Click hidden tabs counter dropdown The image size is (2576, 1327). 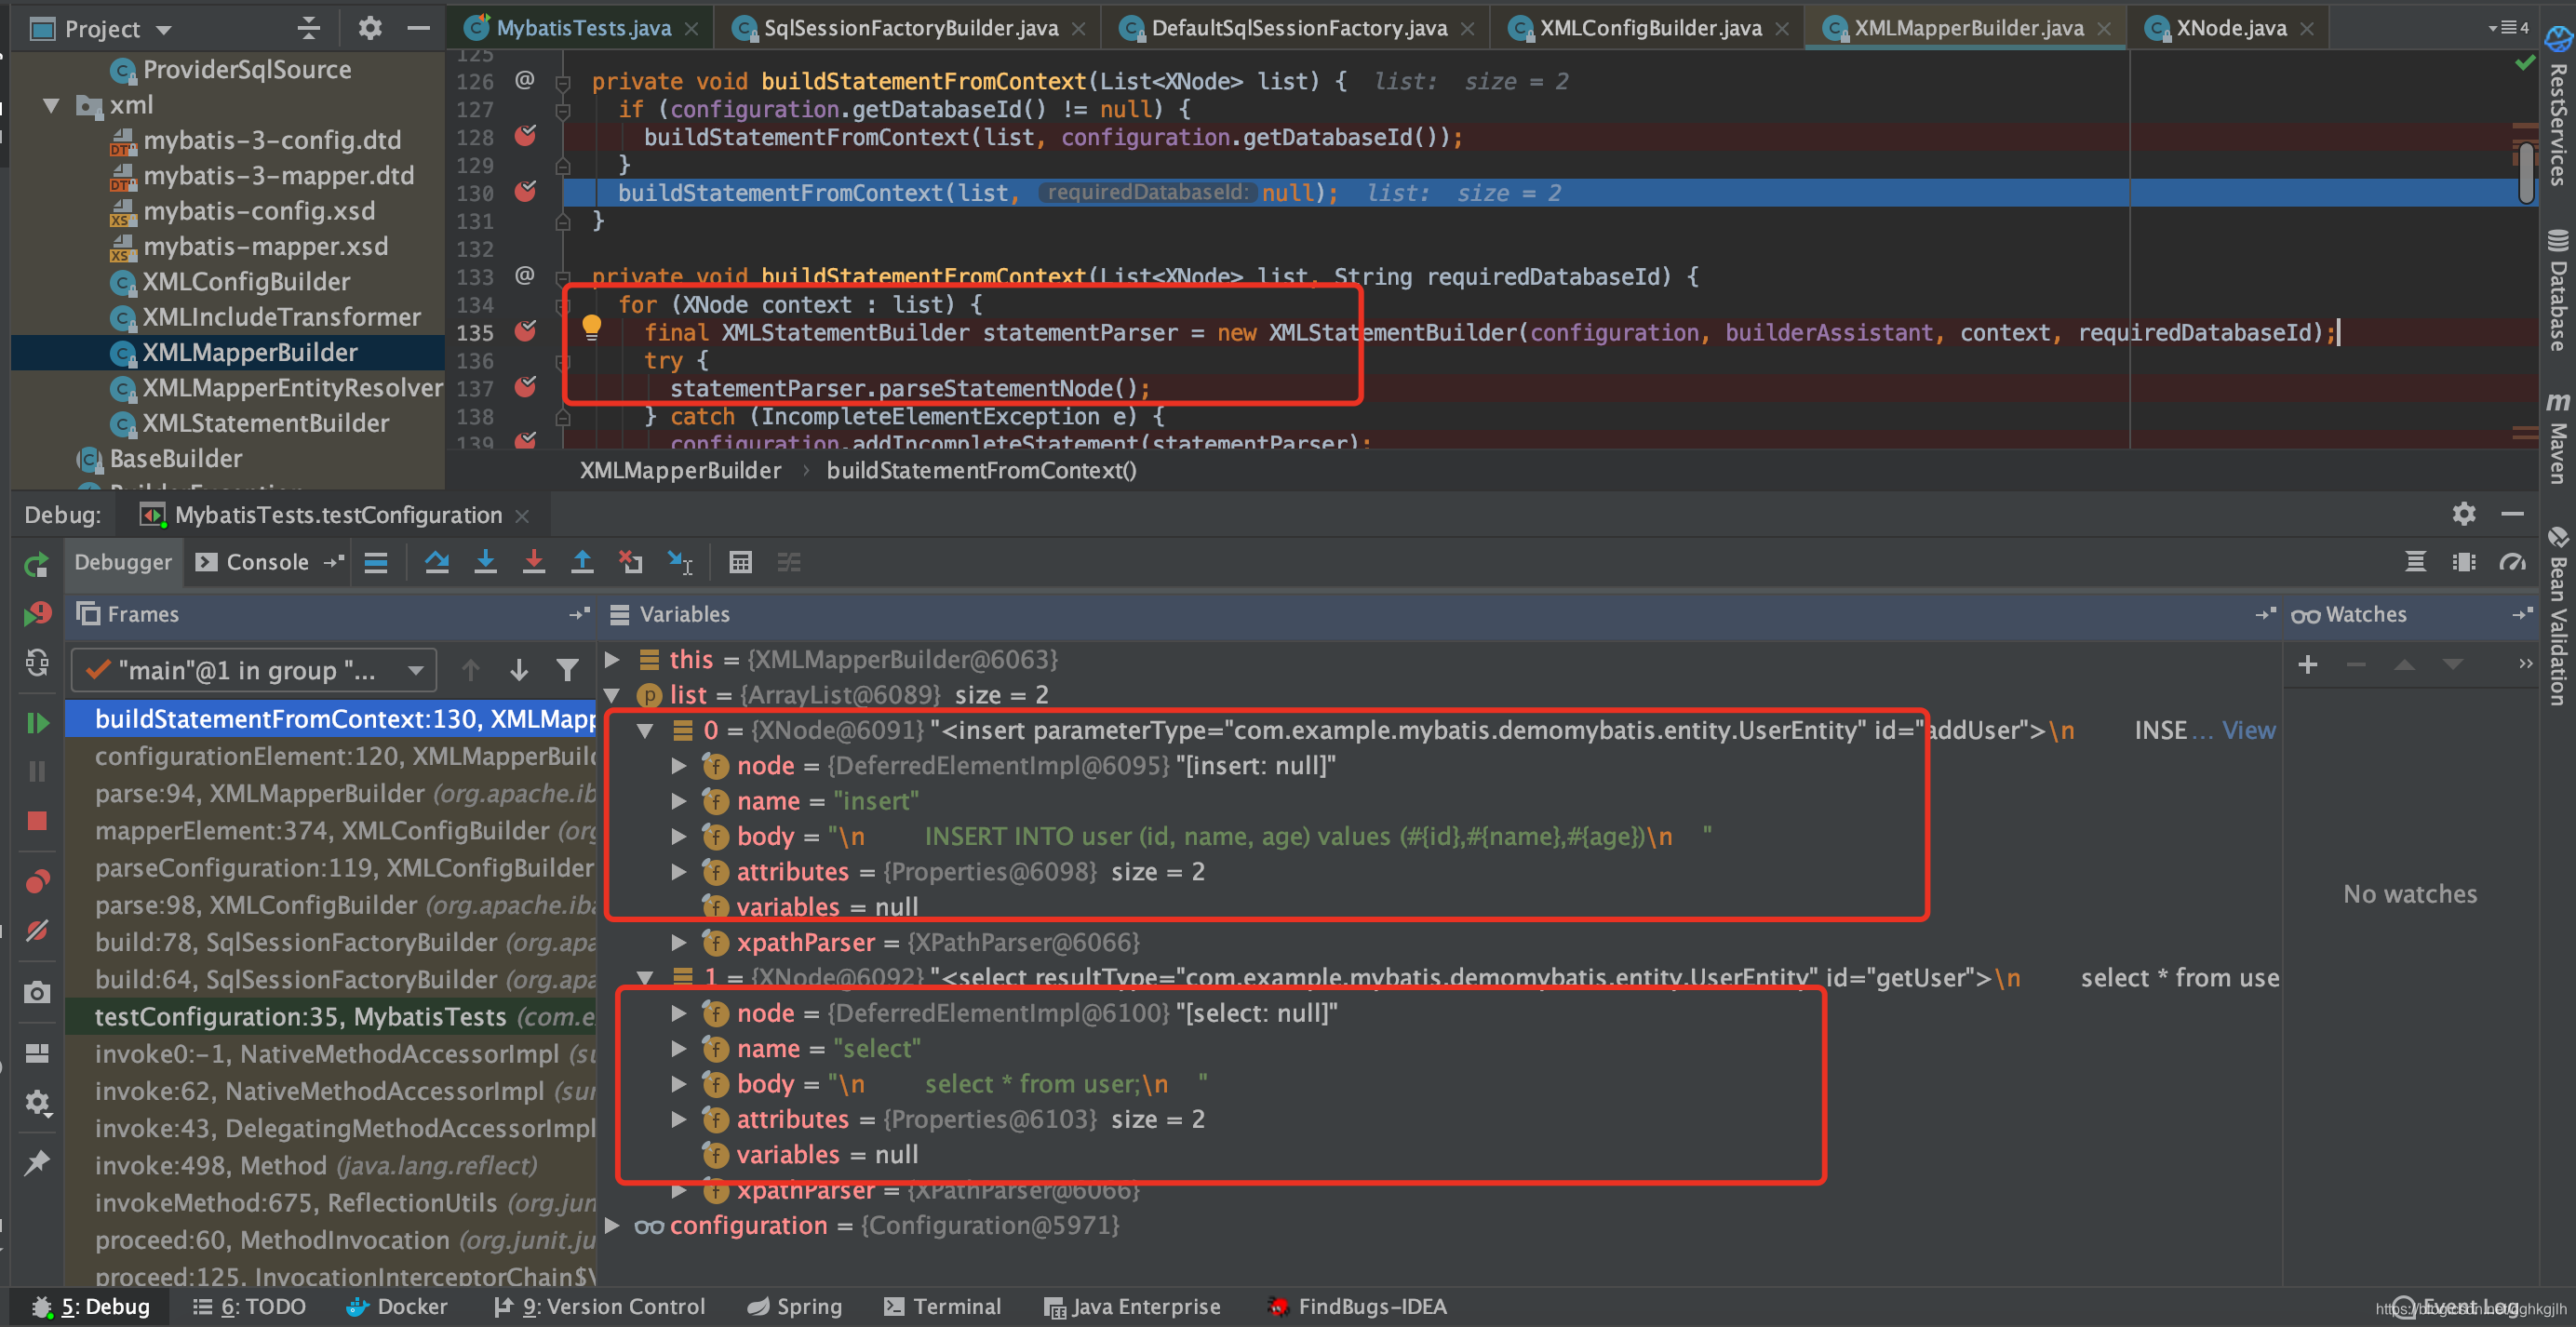click(x=2508, y=27)
